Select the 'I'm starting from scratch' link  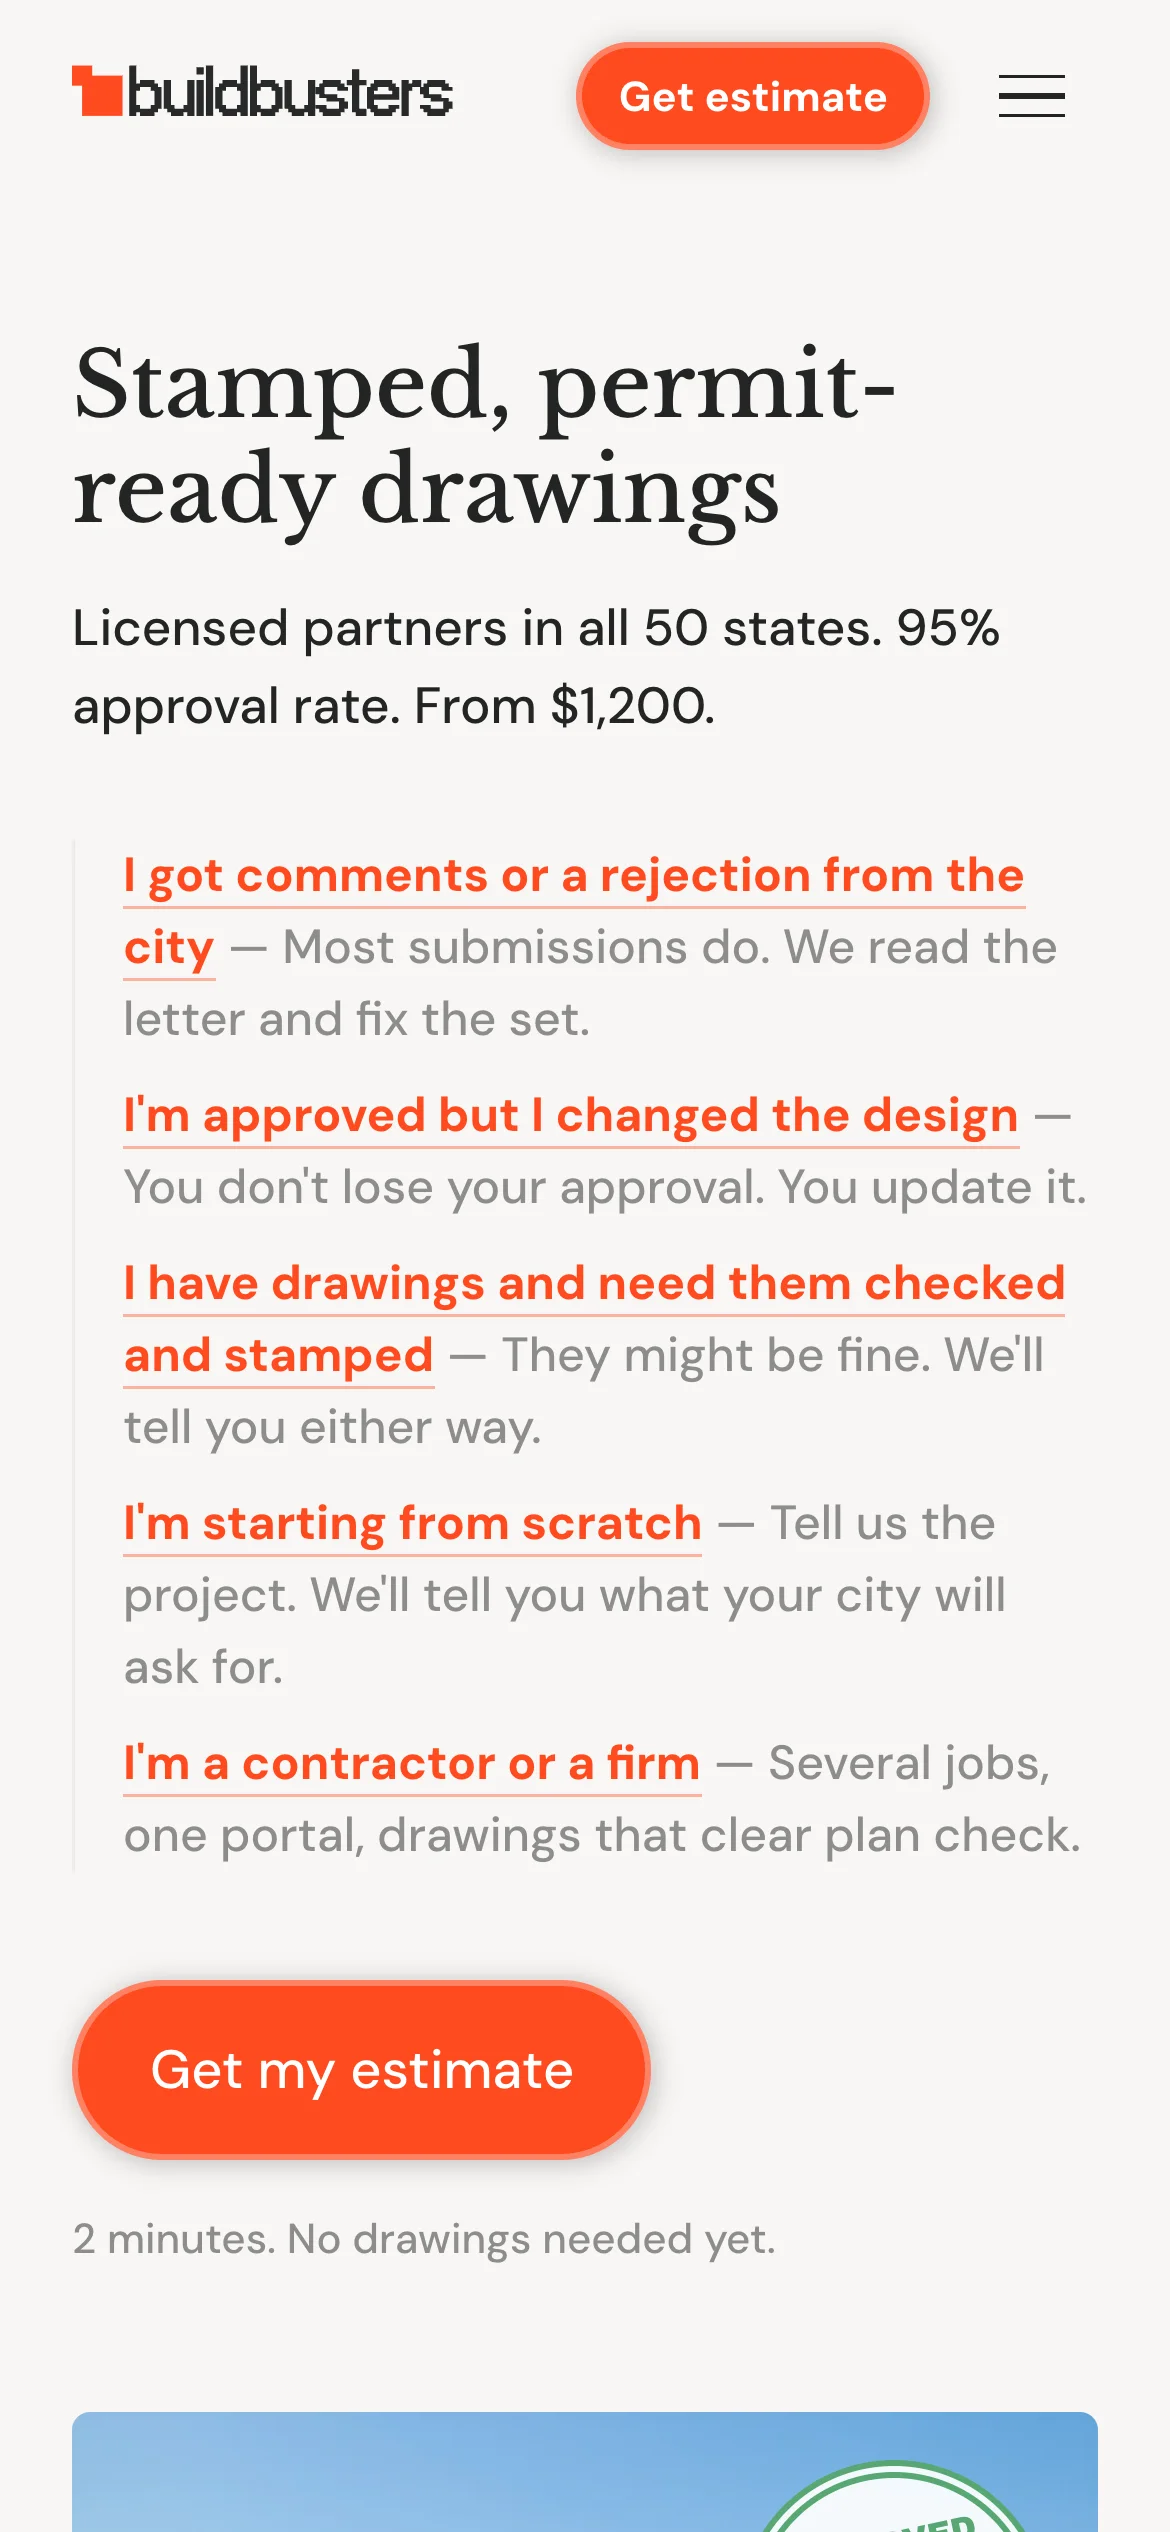point(412,1523)
